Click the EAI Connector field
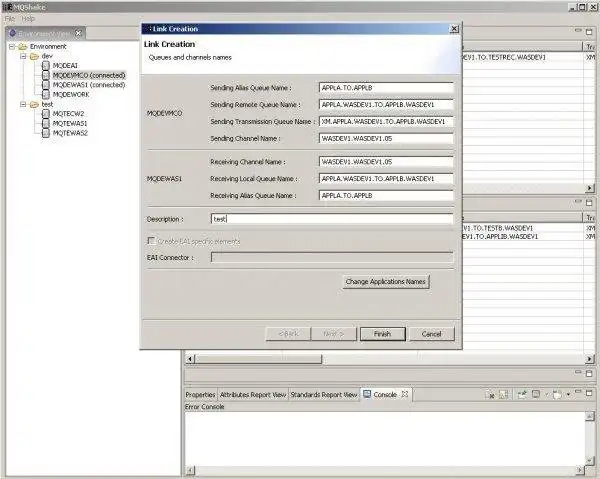Viewport: 600px width, 479px height. (332, 257)
